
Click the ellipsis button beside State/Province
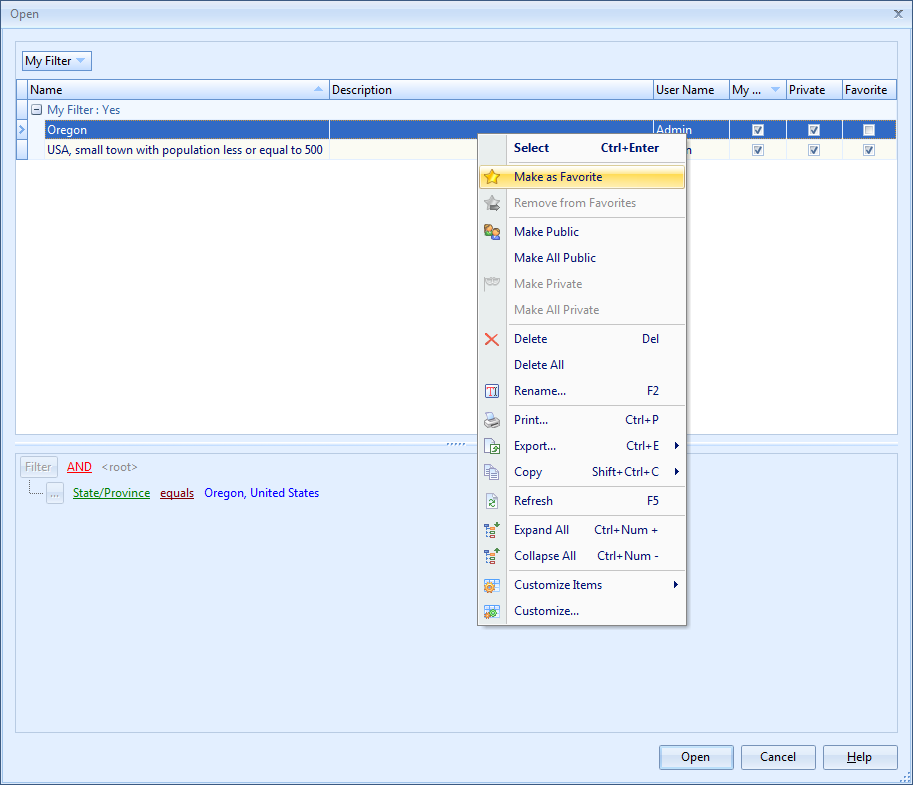click(x=55, y=494)
